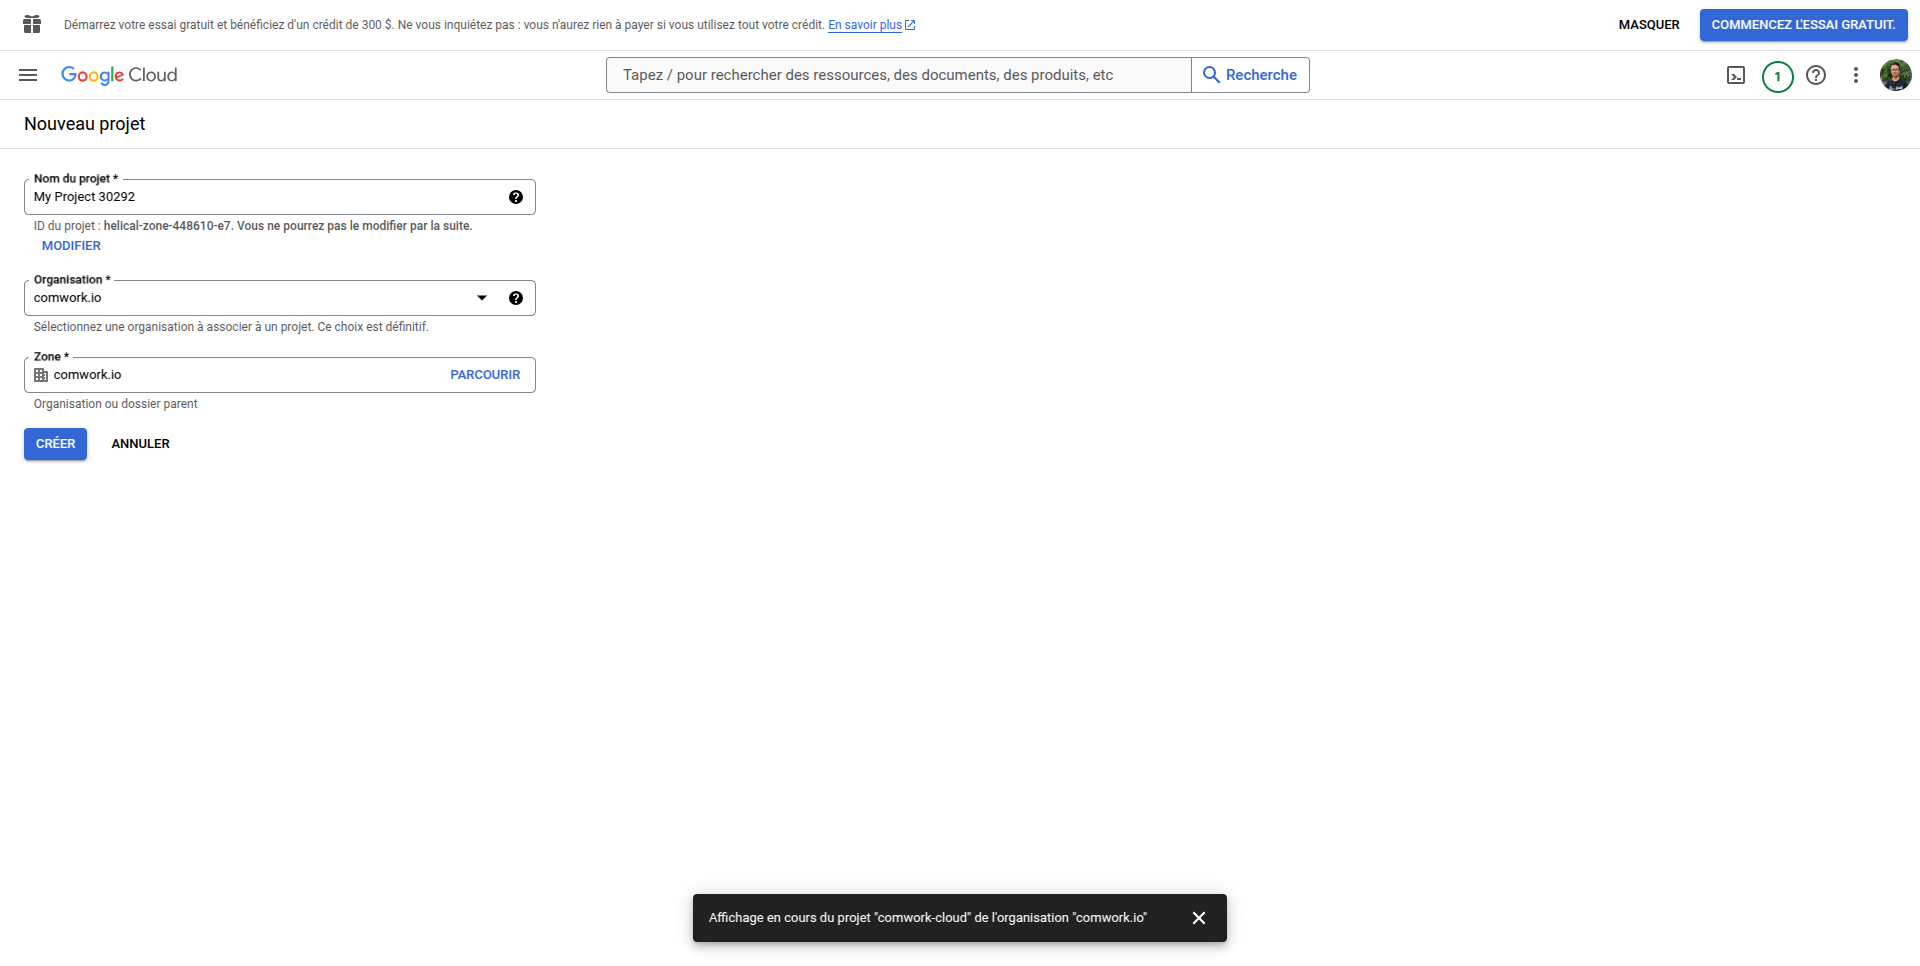Viewport: 1920px width, 966px height.
Task: Click the Nouveau projet page title
Action: click(85, 124)
